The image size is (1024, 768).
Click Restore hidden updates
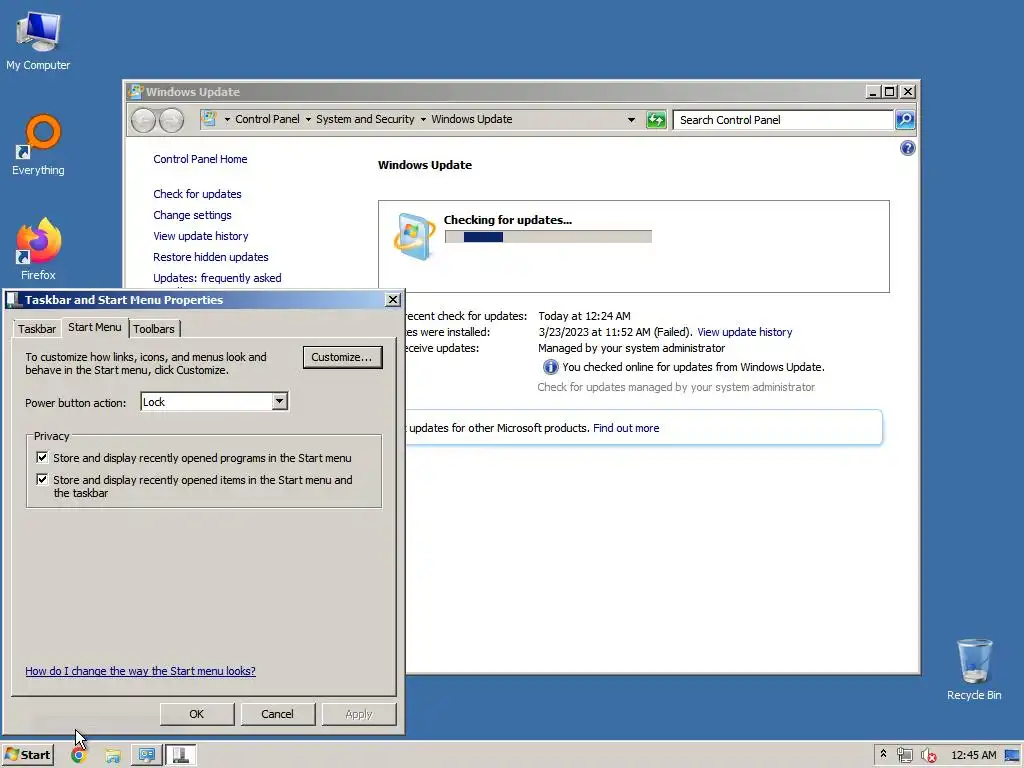click(211, 257)
